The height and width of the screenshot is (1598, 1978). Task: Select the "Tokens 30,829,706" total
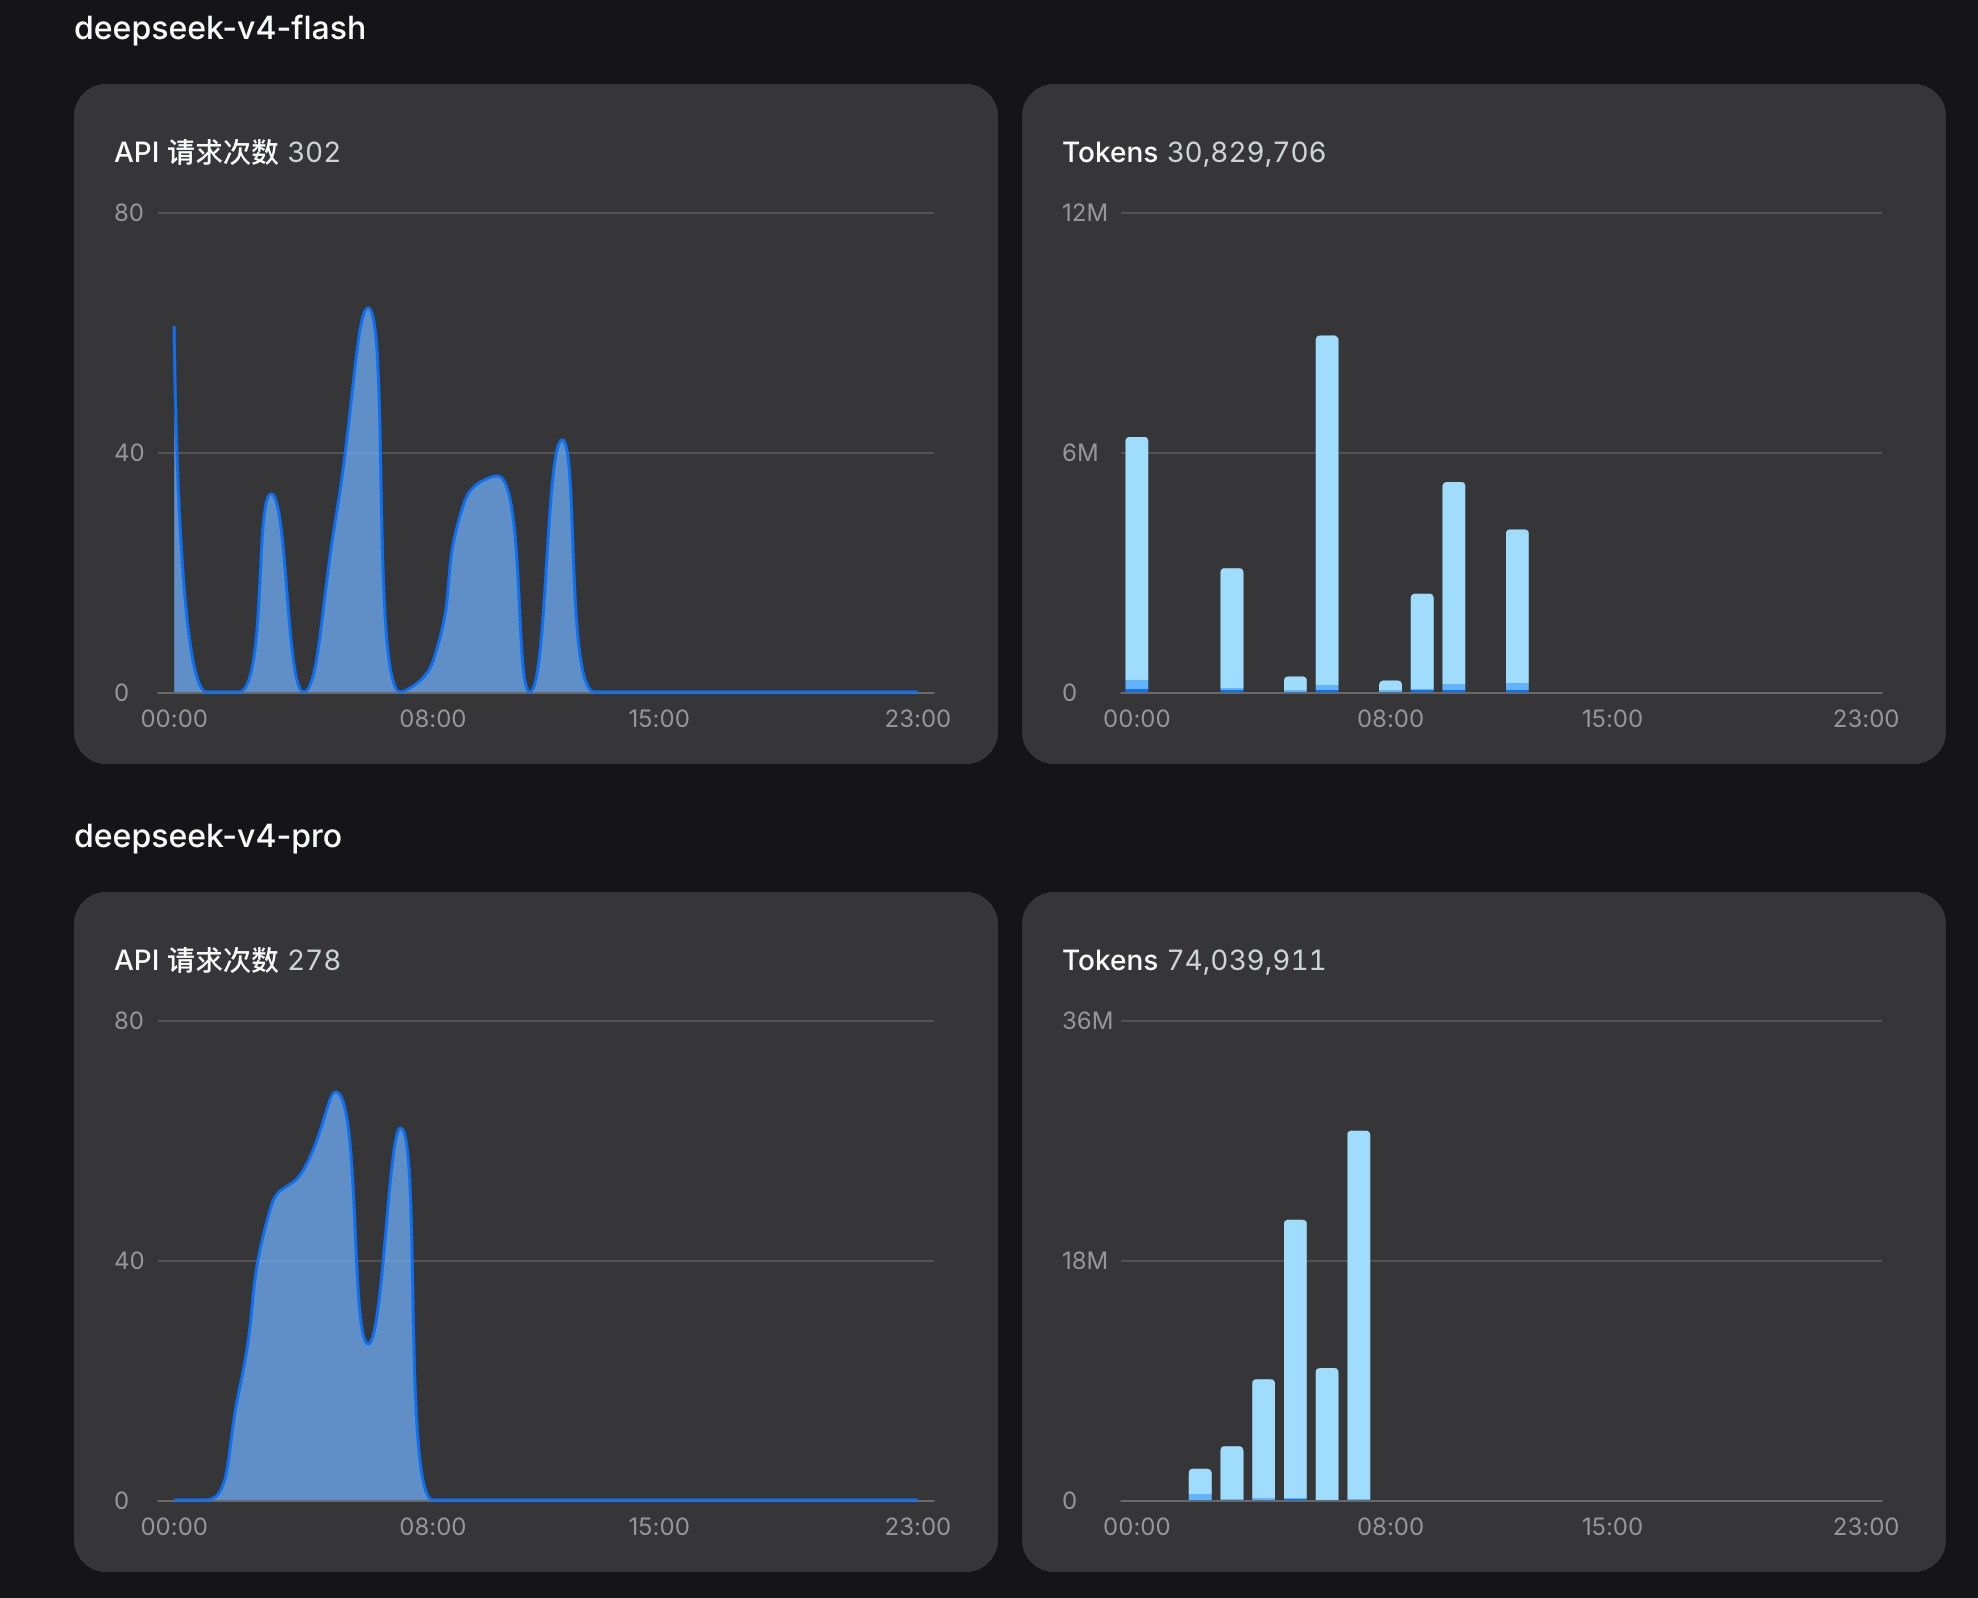pos(1194,152)
